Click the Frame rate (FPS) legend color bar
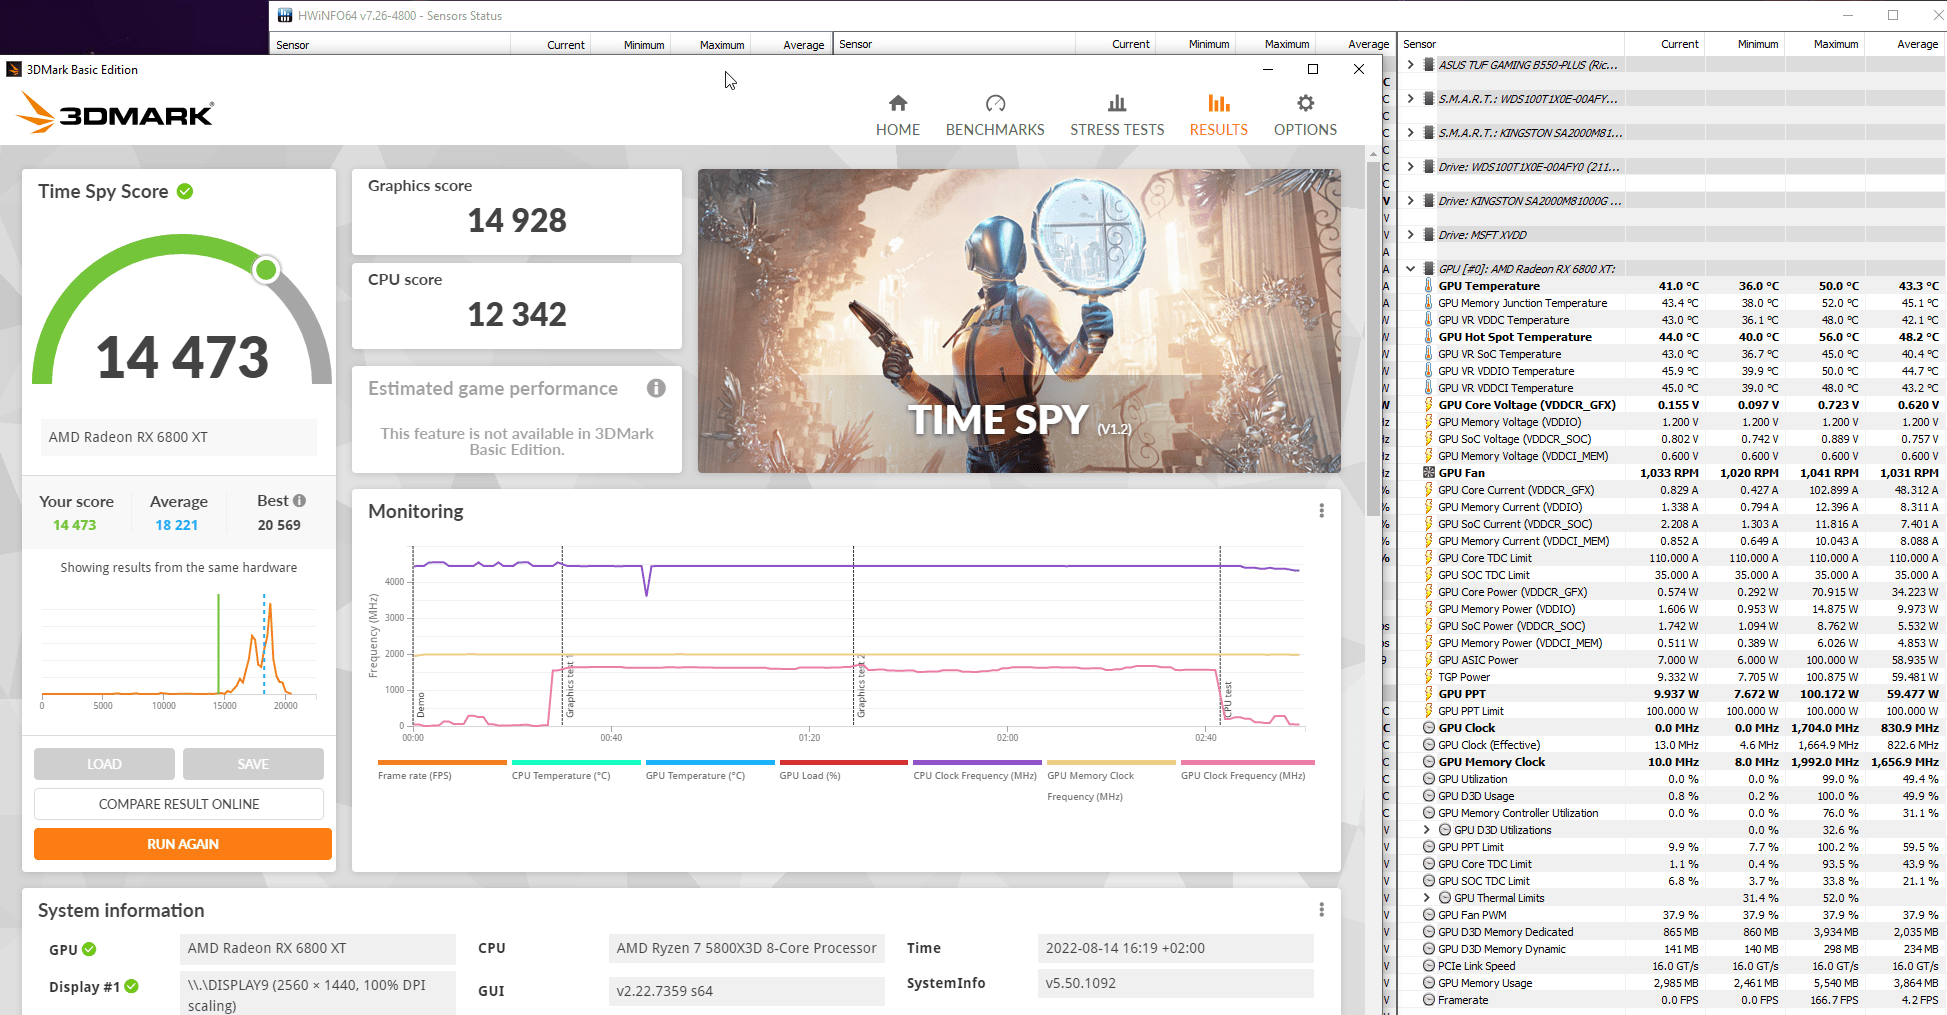The width and height of the screenshot is (1947, 1015). click(442, 762)
